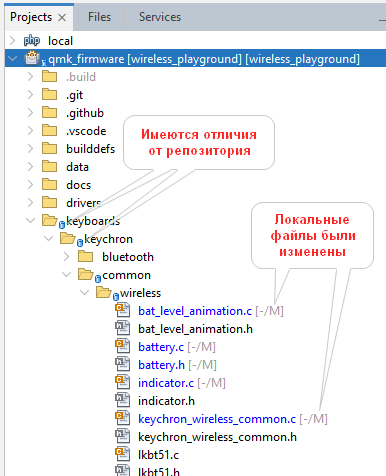Expand the .github folder

point(31,112)
